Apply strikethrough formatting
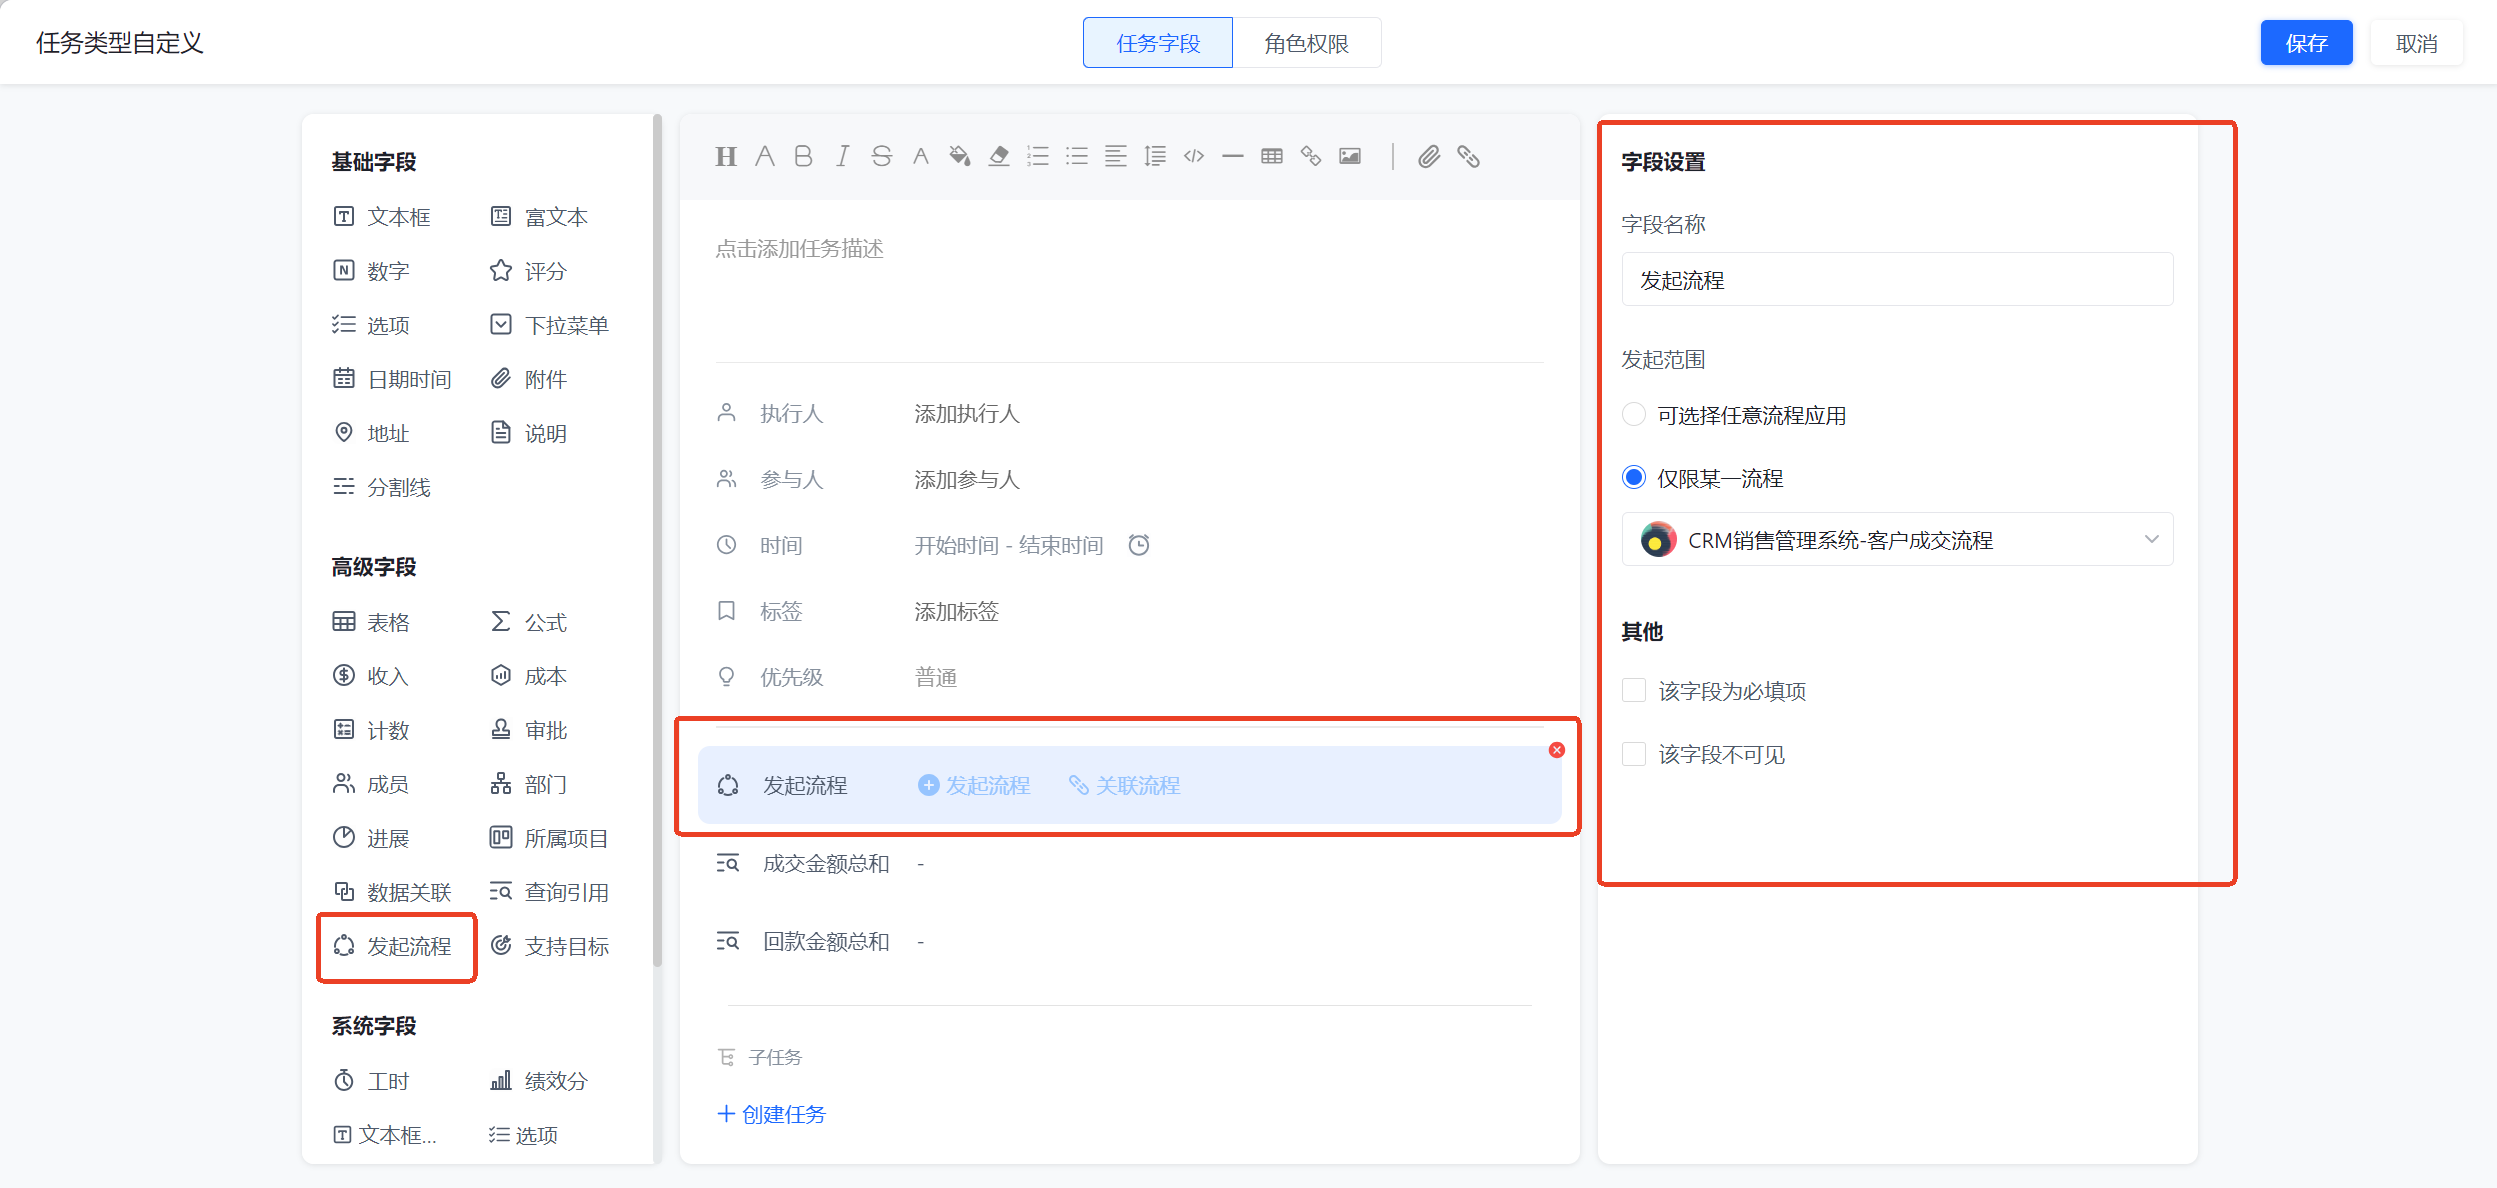 coord(881,156)
